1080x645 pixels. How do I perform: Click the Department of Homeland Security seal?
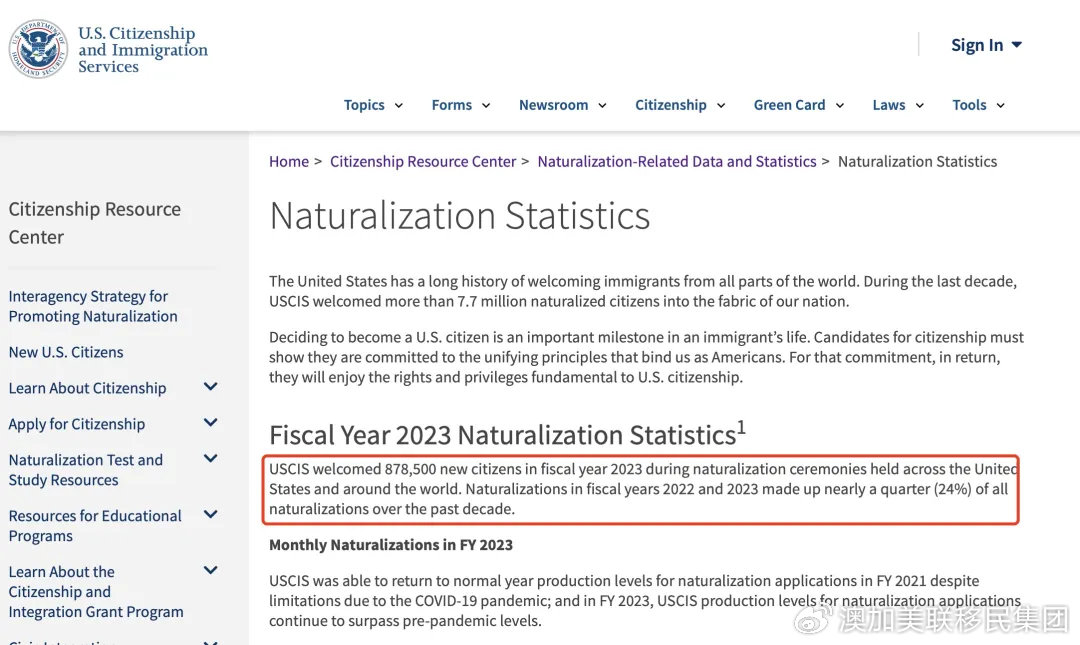coord(38,49)
